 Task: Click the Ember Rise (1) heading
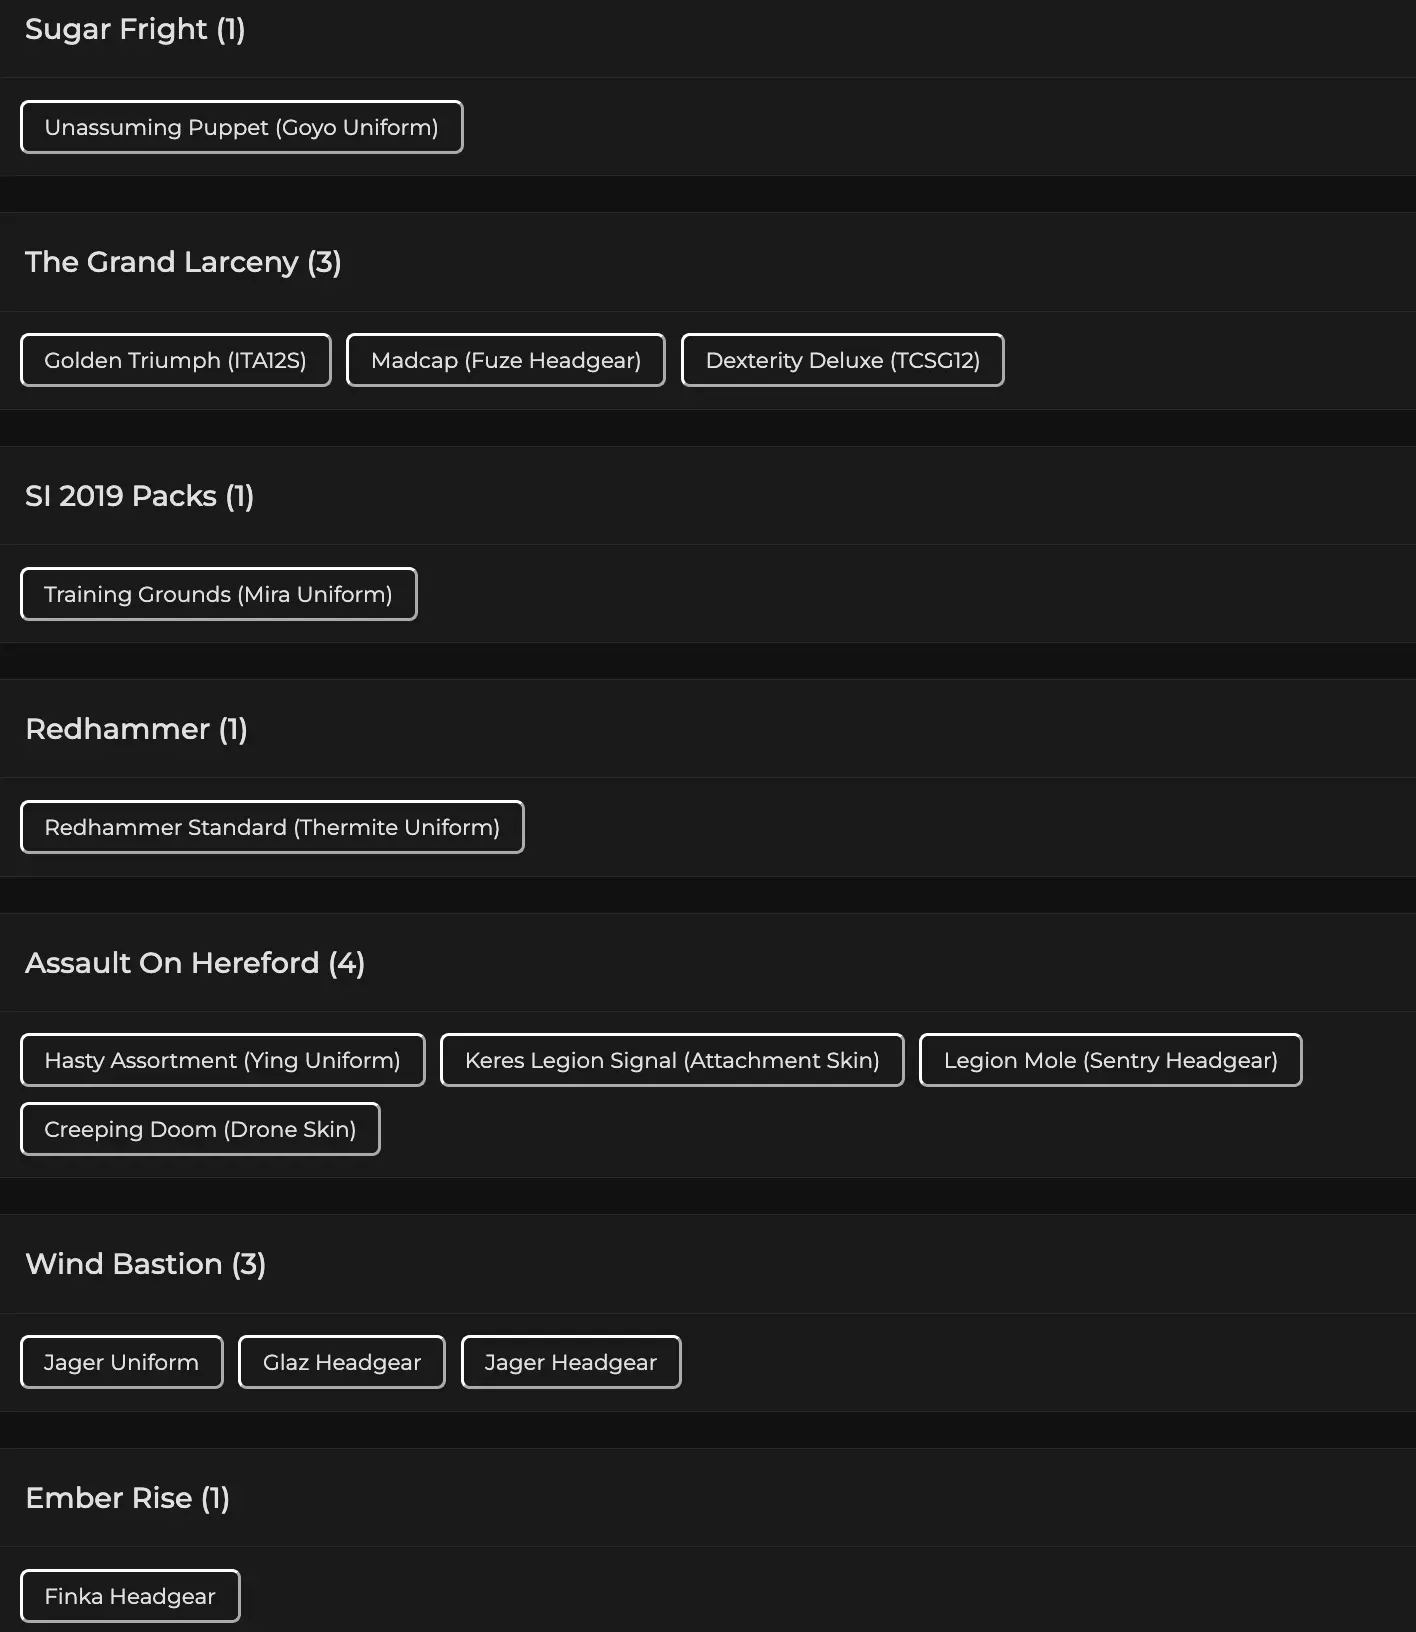click(x=127, y=1498)
